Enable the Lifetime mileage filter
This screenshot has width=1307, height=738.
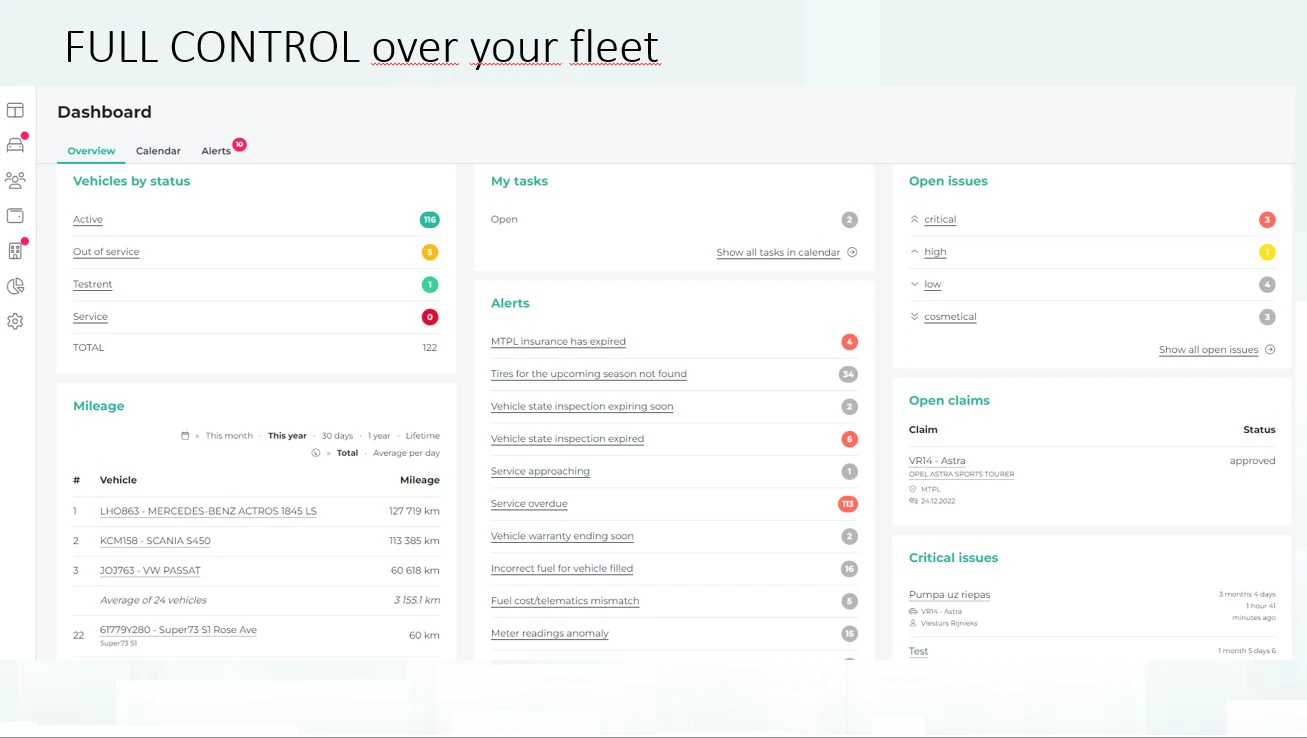422,435
